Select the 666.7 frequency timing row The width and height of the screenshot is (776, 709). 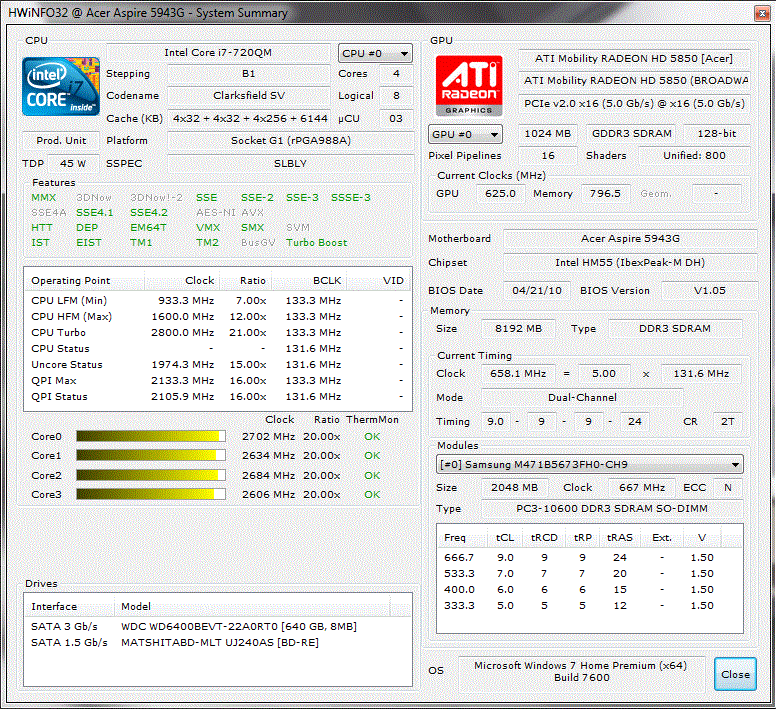590,558
